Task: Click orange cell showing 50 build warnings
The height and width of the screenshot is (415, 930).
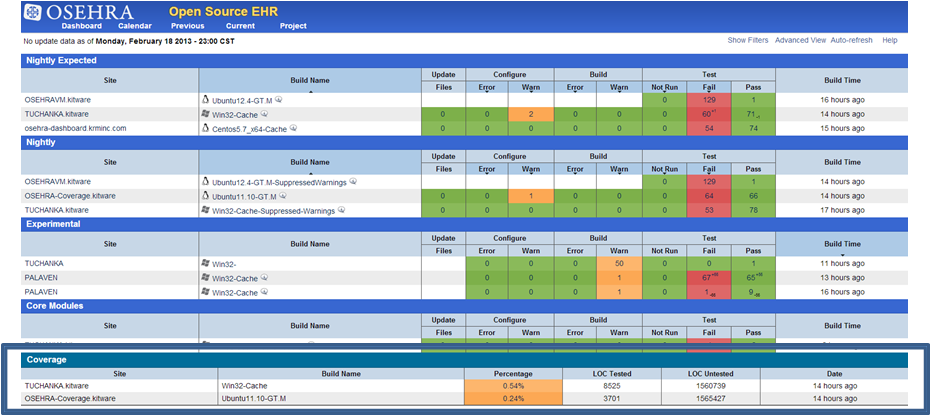Action: [619, 263]
